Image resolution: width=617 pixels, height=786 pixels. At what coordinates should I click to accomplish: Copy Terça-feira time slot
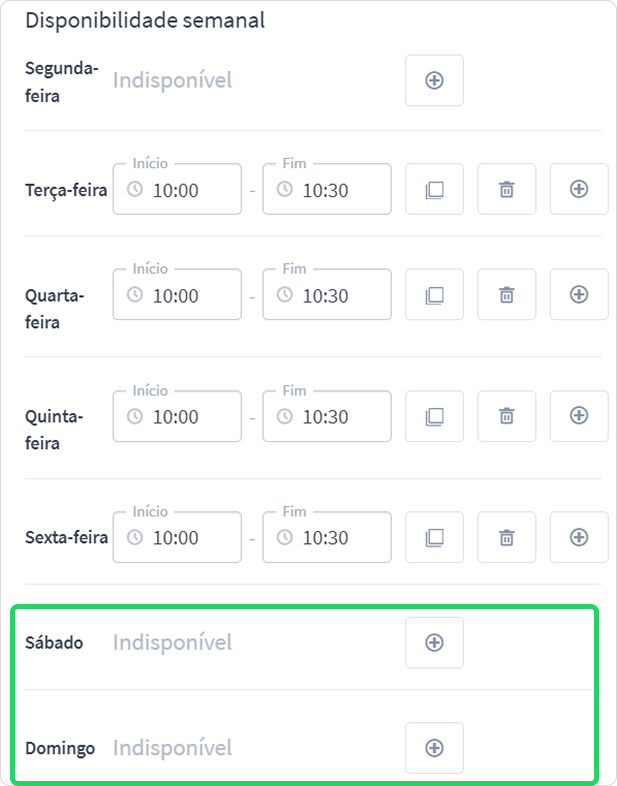(x=434, y=189)
